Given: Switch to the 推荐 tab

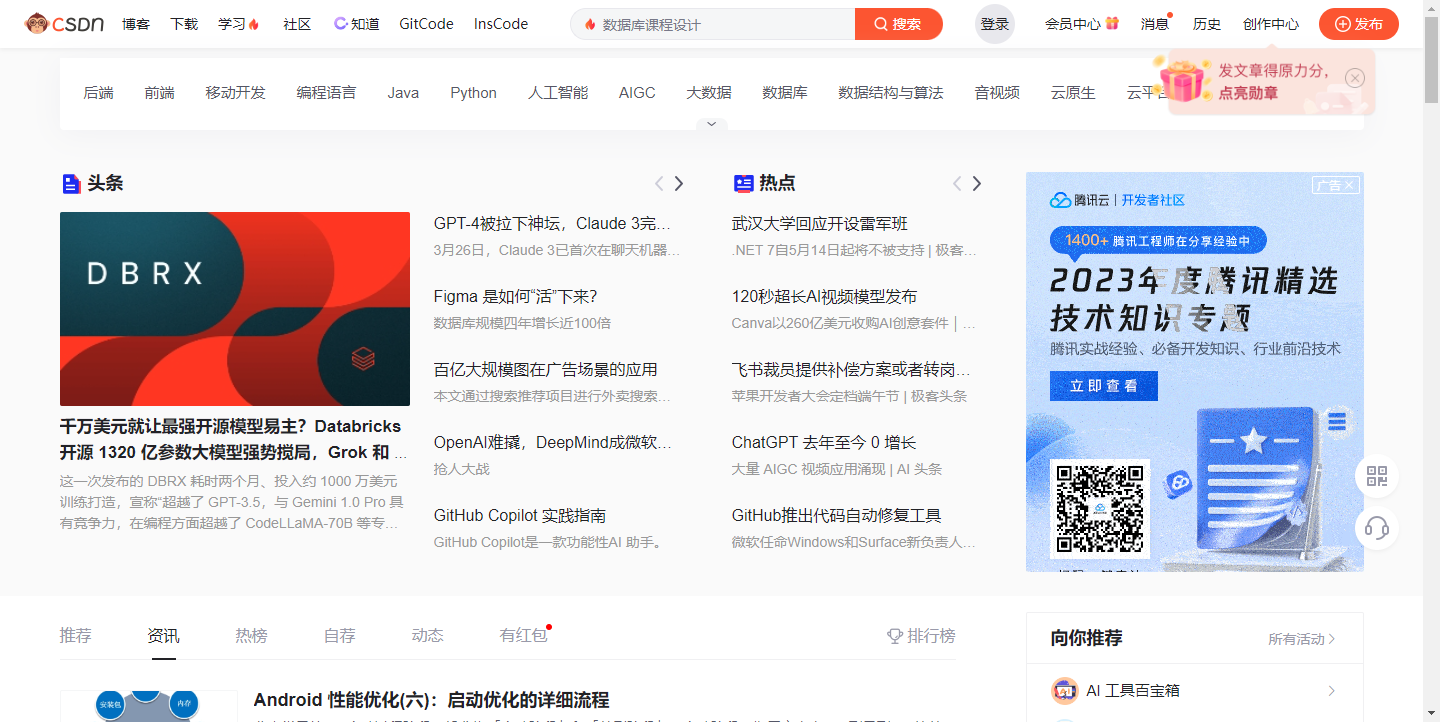Looking at the screenshot, I should pyautogui.click(x=76, y=636).
